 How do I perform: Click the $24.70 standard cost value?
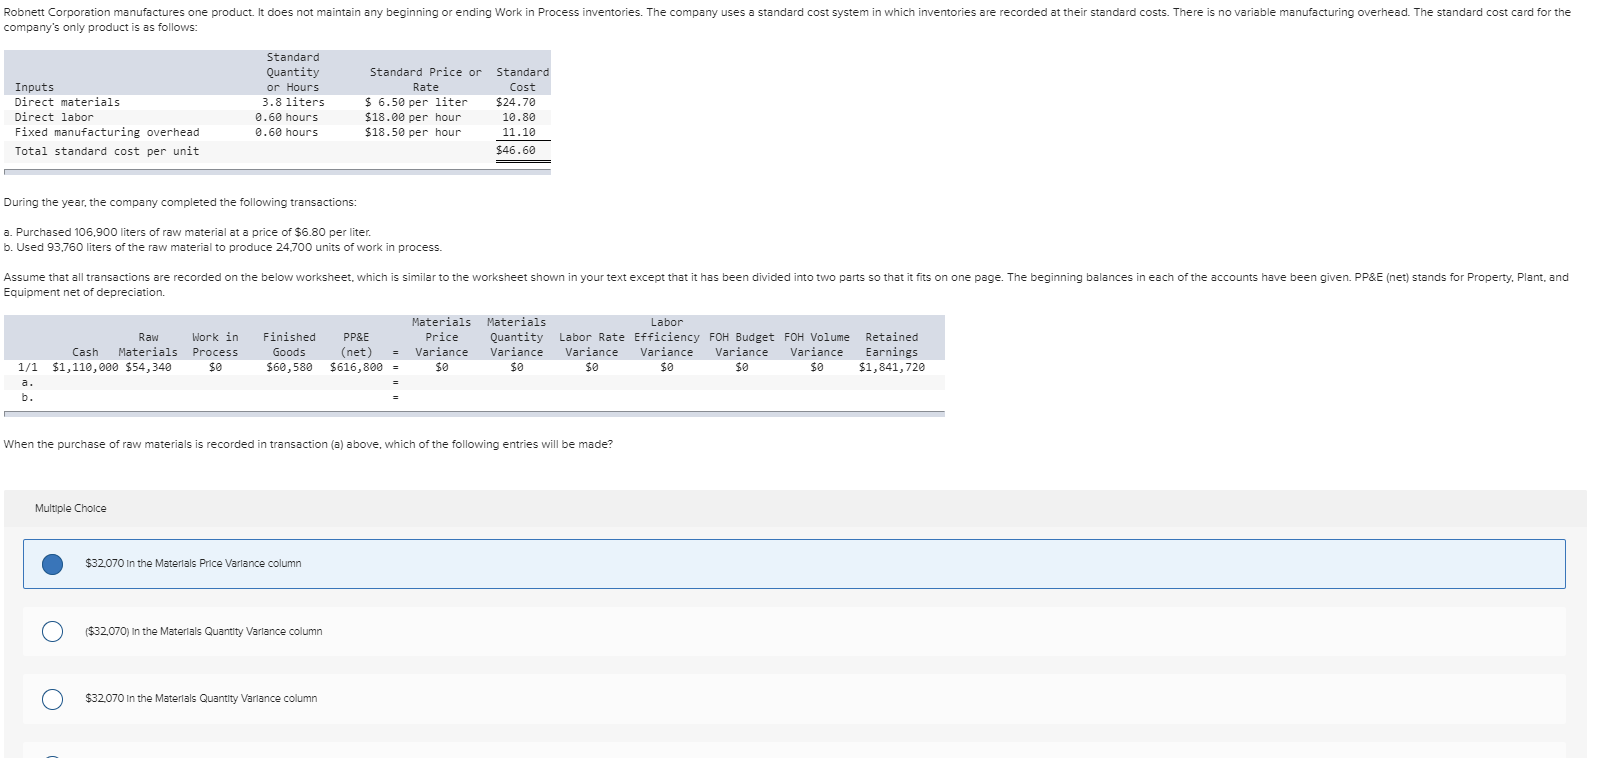tap(516, 102)
